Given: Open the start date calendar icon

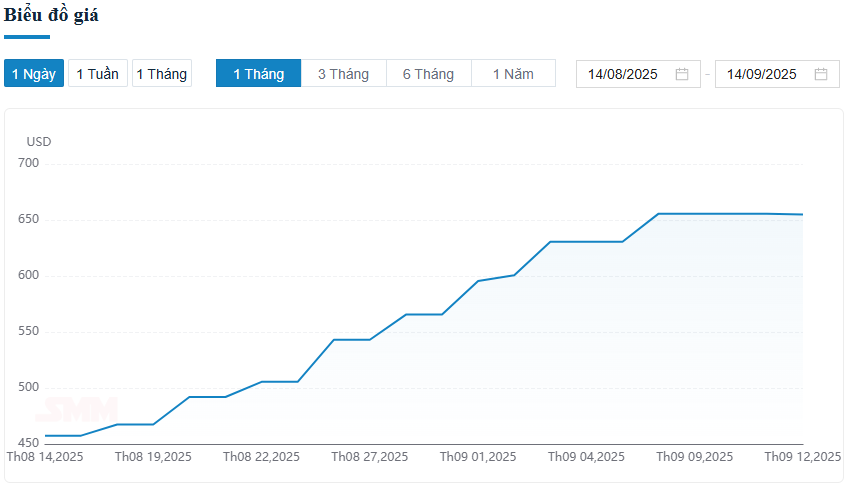Looking at the screenshot, I should point(682,74).
